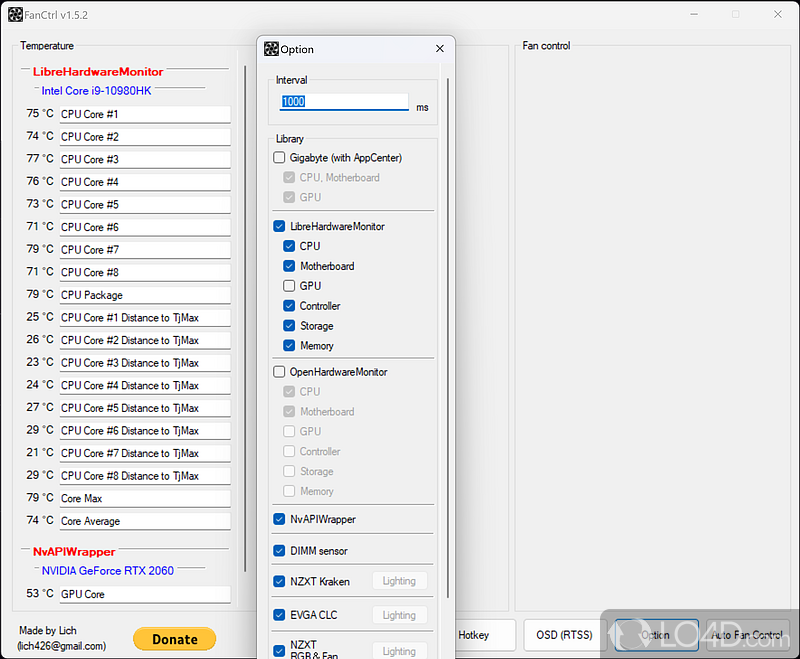This screenshot has height=659, width=800.
Task: Click the Donate button
Action: pos(174,639)
